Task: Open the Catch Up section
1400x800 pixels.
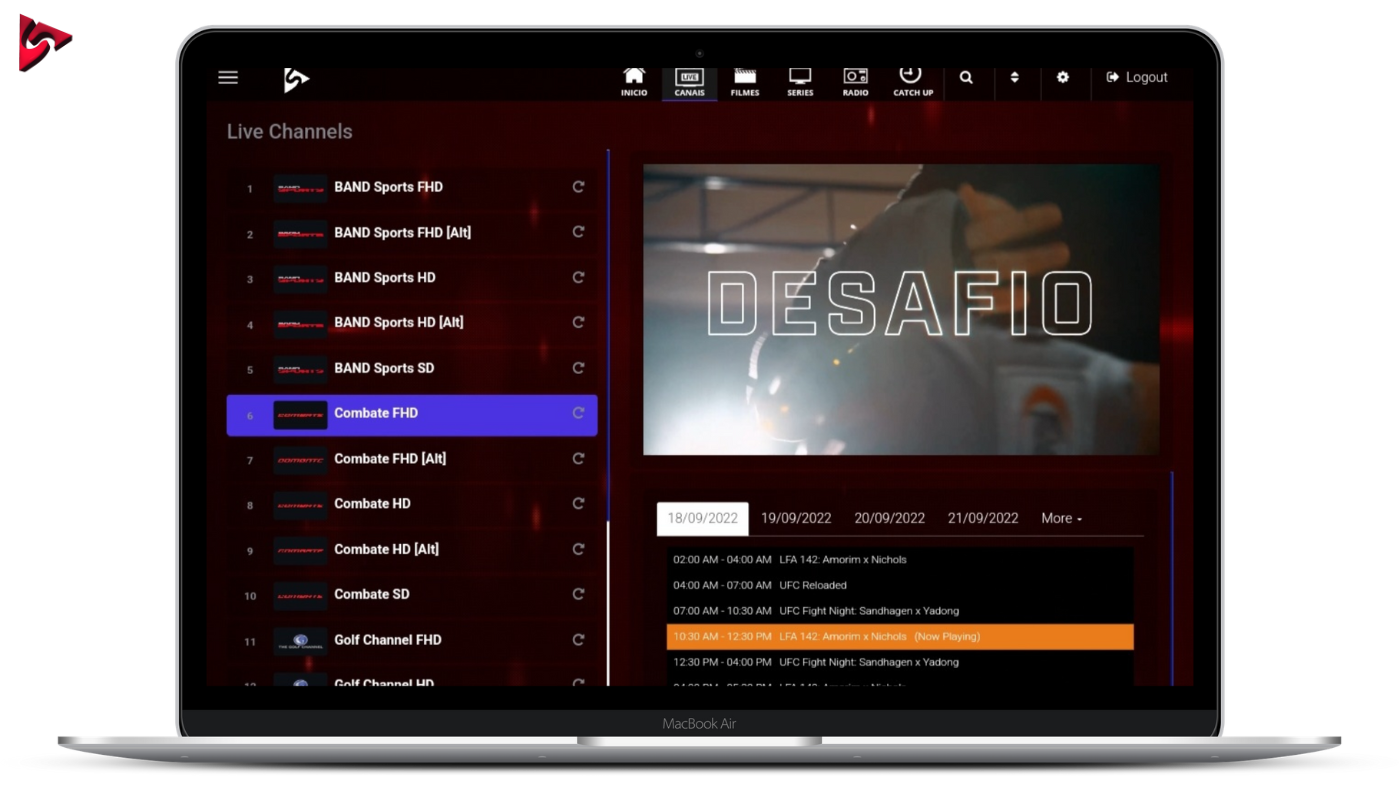Action: click(912, 81)
